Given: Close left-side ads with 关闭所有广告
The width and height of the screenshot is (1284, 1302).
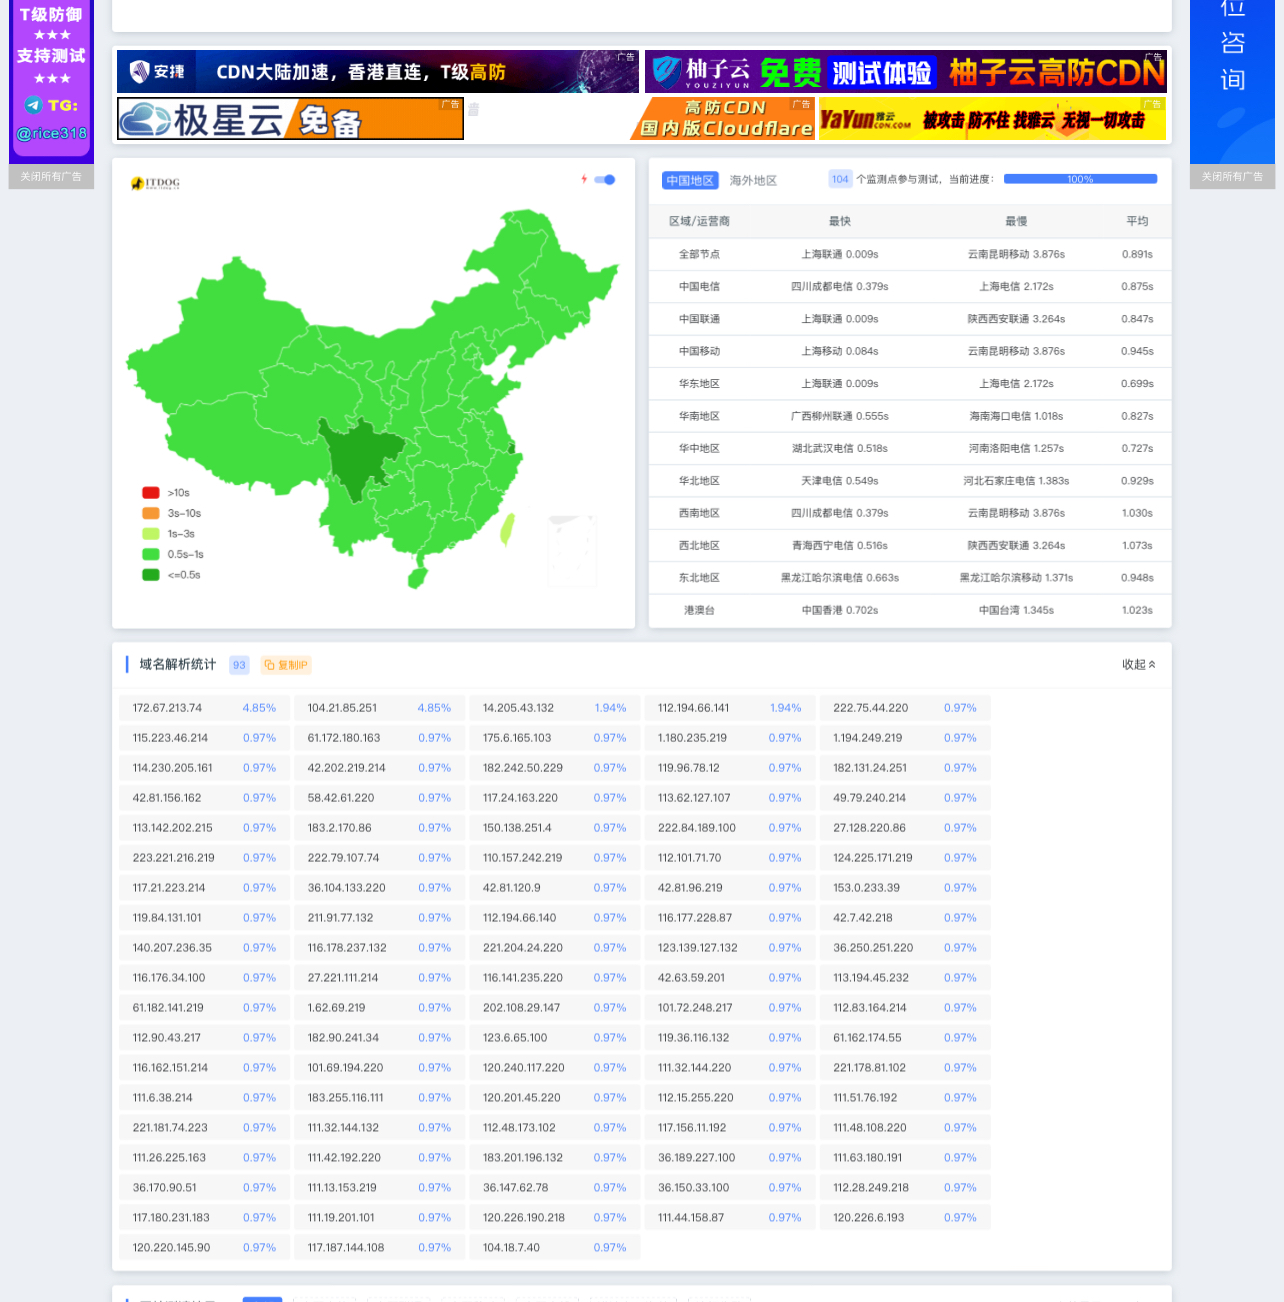Looking at the screenshot, I should click(51, 177).
